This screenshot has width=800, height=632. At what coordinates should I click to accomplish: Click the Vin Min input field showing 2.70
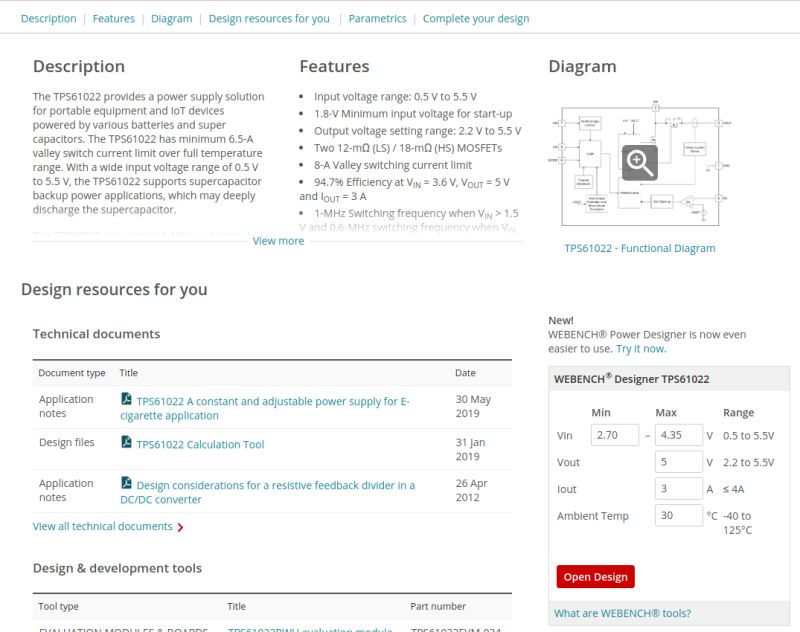[x=615, y=435]
